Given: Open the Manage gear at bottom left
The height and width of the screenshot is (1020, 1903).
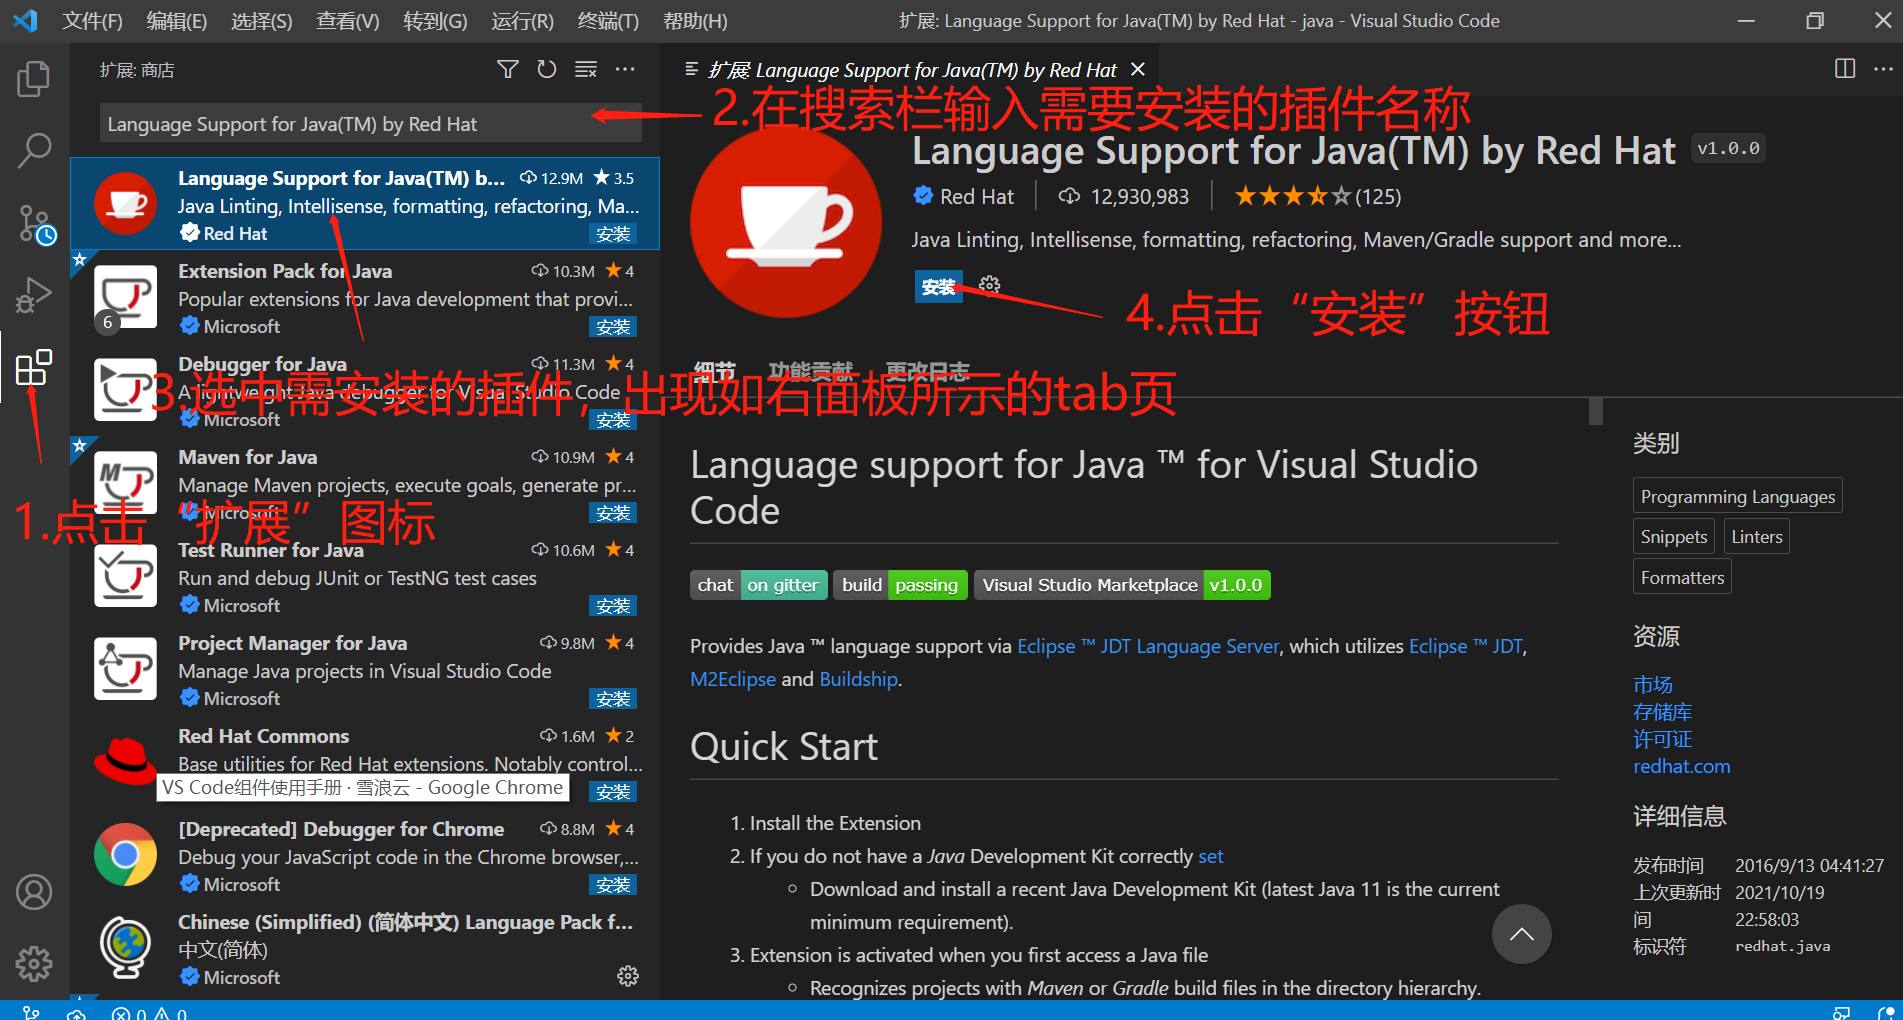Looking at the screenshot, I should pyautogui.click(x=34, y=964).
